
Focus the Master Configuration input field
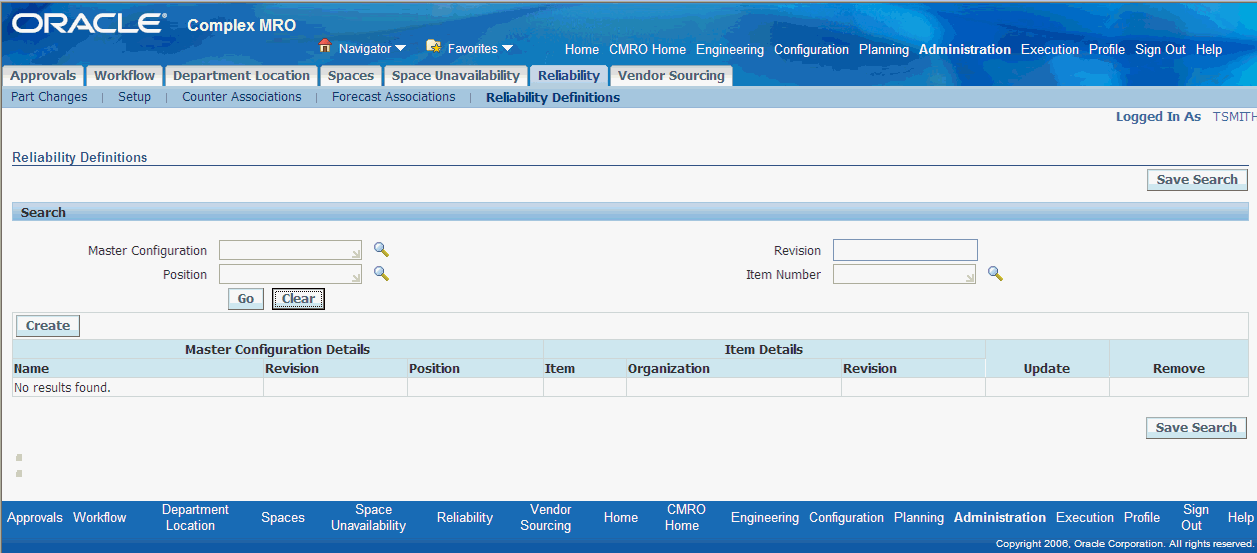(x=291, y=250)
